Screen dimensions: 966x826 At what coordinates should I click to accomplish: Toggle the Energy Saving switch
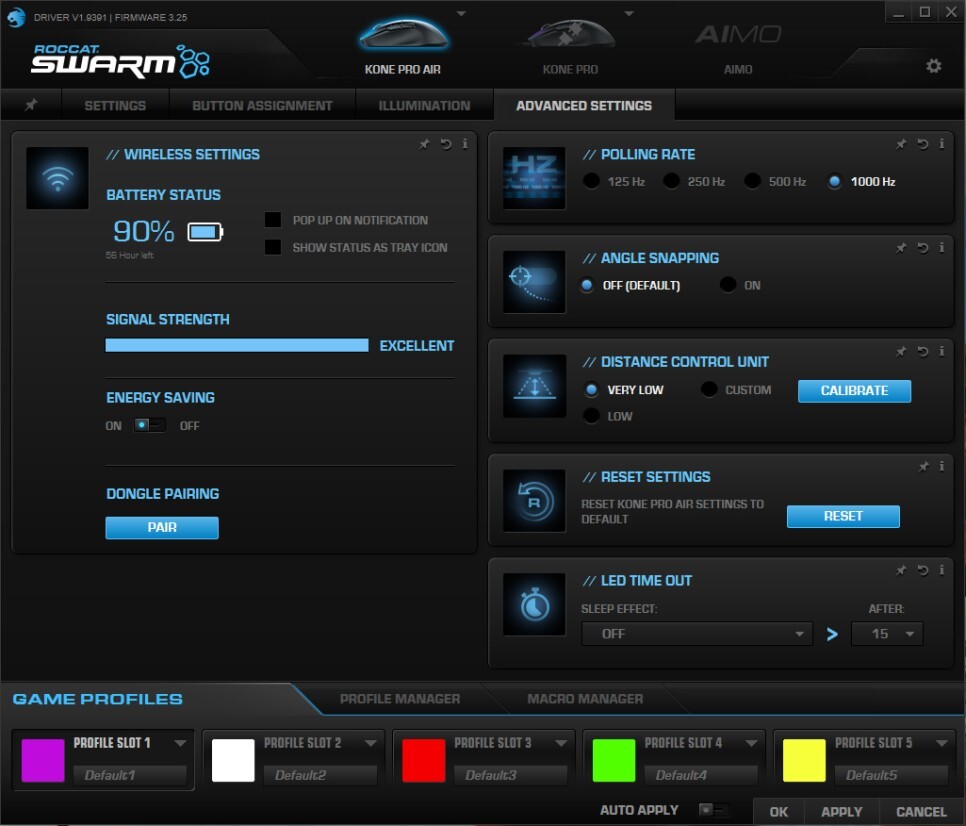point(150,425)
